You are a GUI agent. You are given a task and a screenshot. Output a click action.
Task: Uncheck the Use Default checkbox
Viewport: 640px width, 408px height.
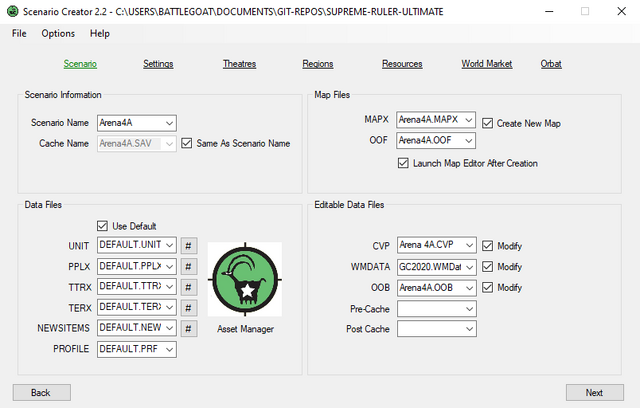pos(102,226)
